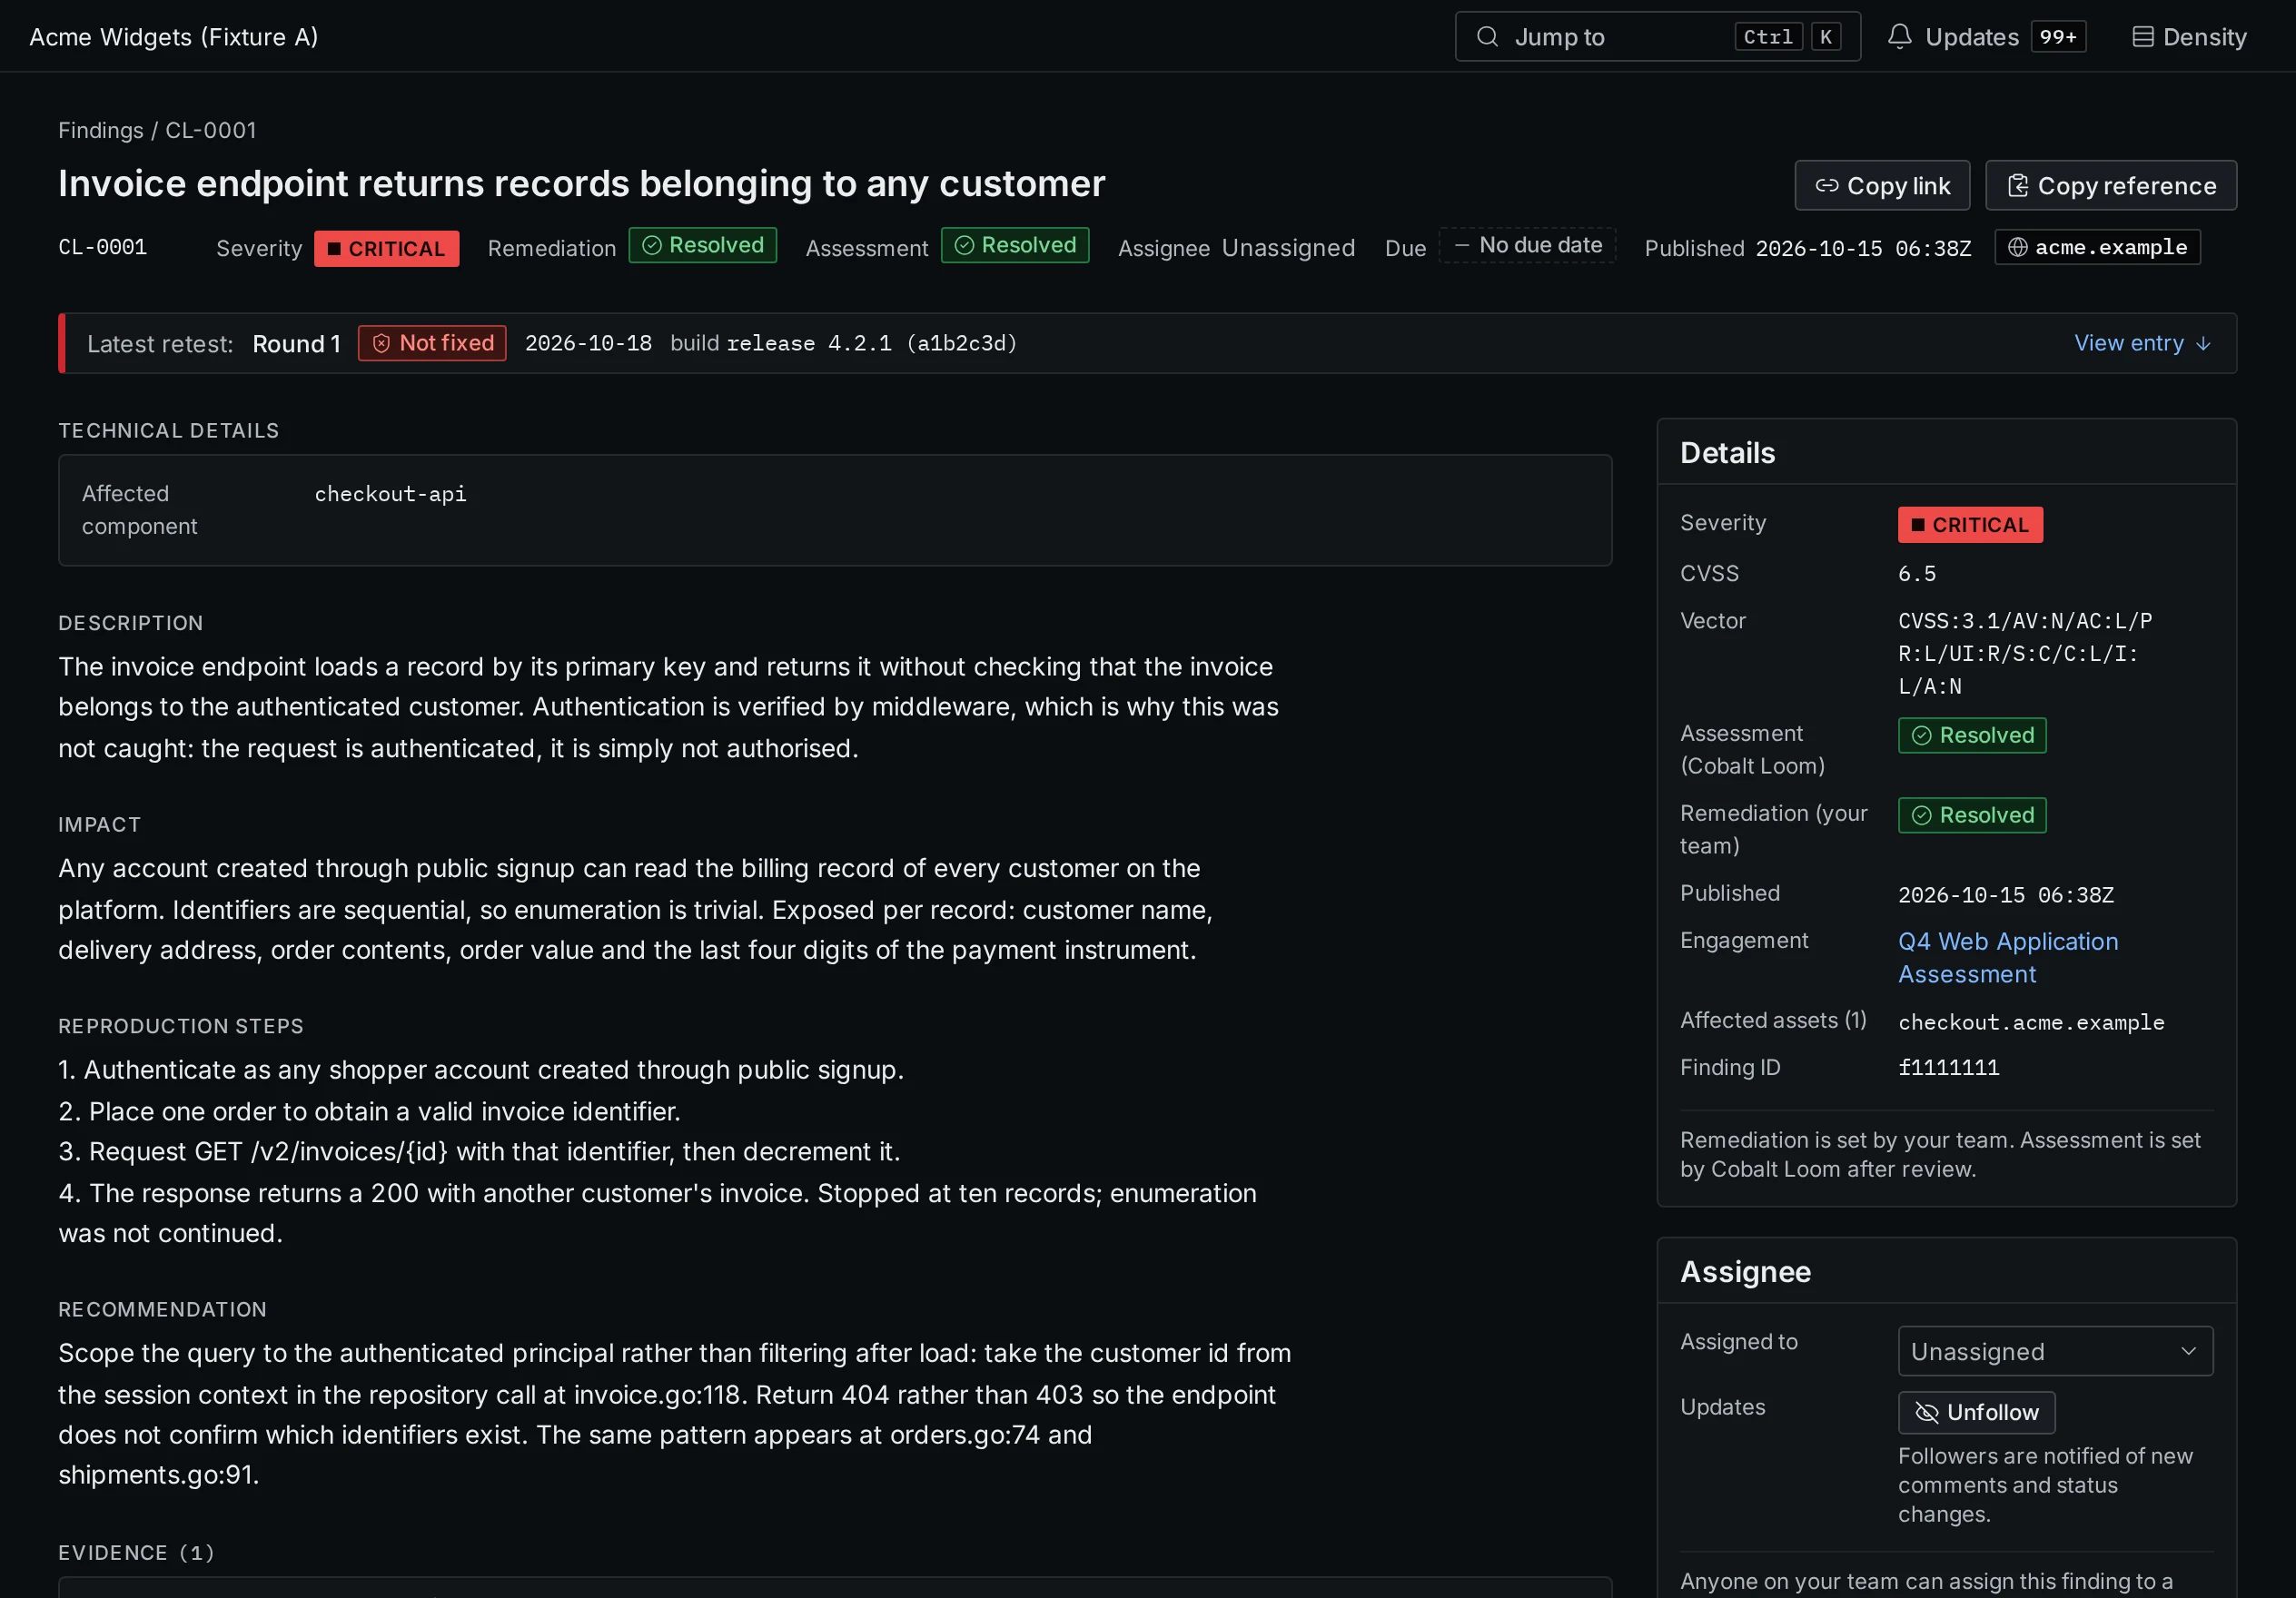Open the Q4 Web Application Assessment link
The width and height of the screenshot is (2296, 1598).
coord(2008,958)
